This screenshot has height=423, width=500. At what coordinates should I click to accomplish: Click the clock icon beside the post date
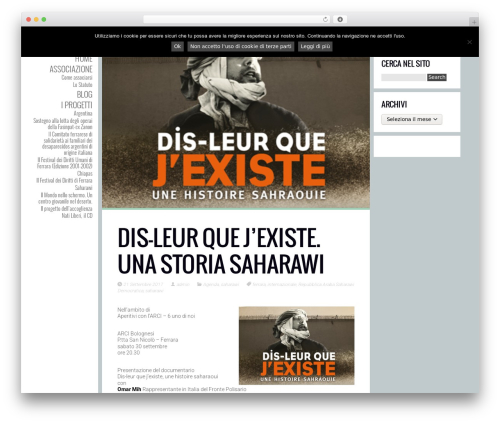120,284
